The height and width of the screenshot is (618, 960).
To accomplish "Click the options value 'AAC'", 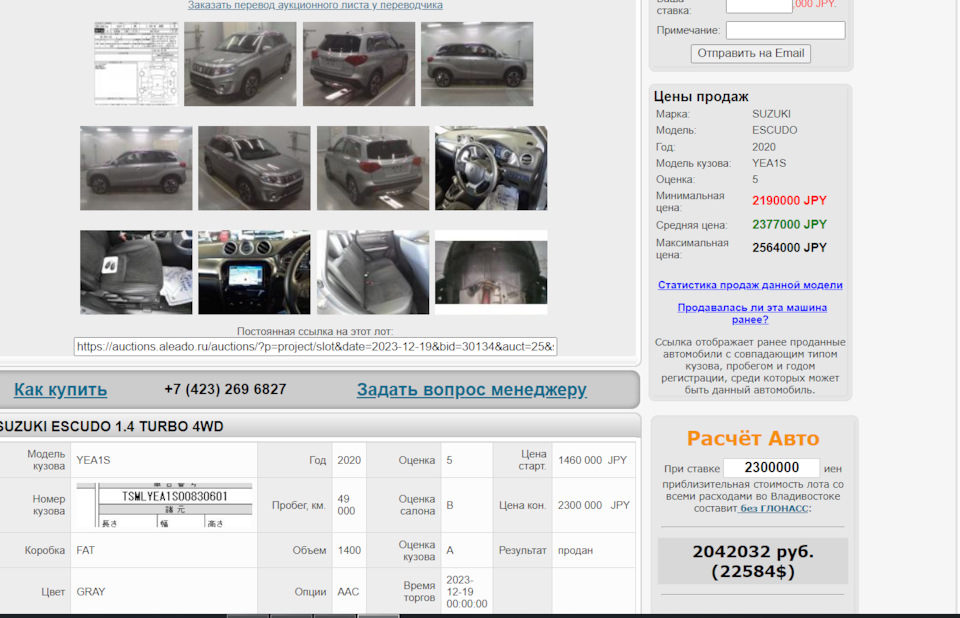I will [x=348, y=592].
